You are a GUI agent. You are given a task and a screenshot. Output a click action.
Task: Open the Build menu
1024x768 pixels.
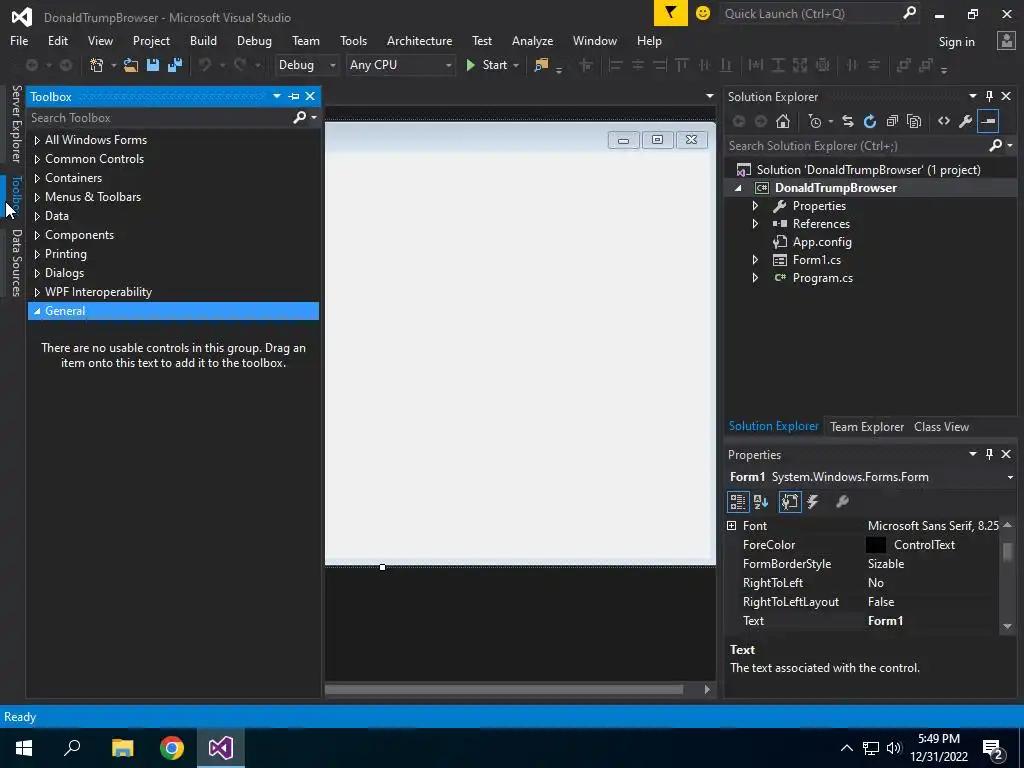coord(203,40)
